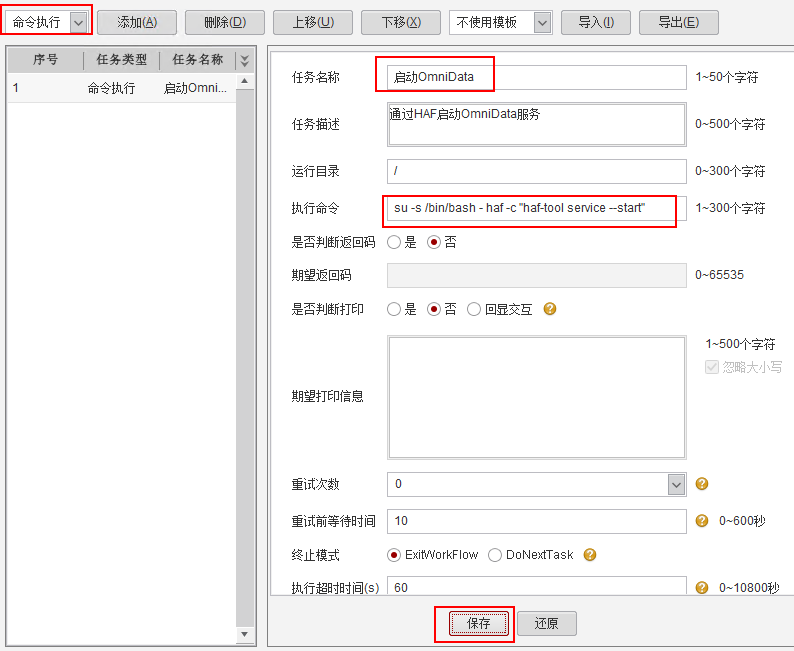Click 导出(E) button
Screen dimensions: 794x651
tap(679, 23)
